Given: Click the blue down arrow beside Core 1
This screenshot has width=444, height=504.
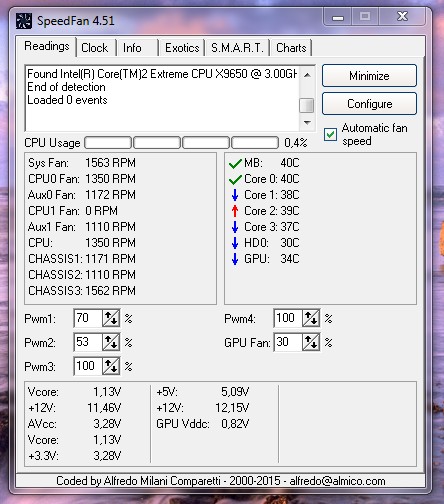Looking at the screenshot, I should tap(235, 195).
